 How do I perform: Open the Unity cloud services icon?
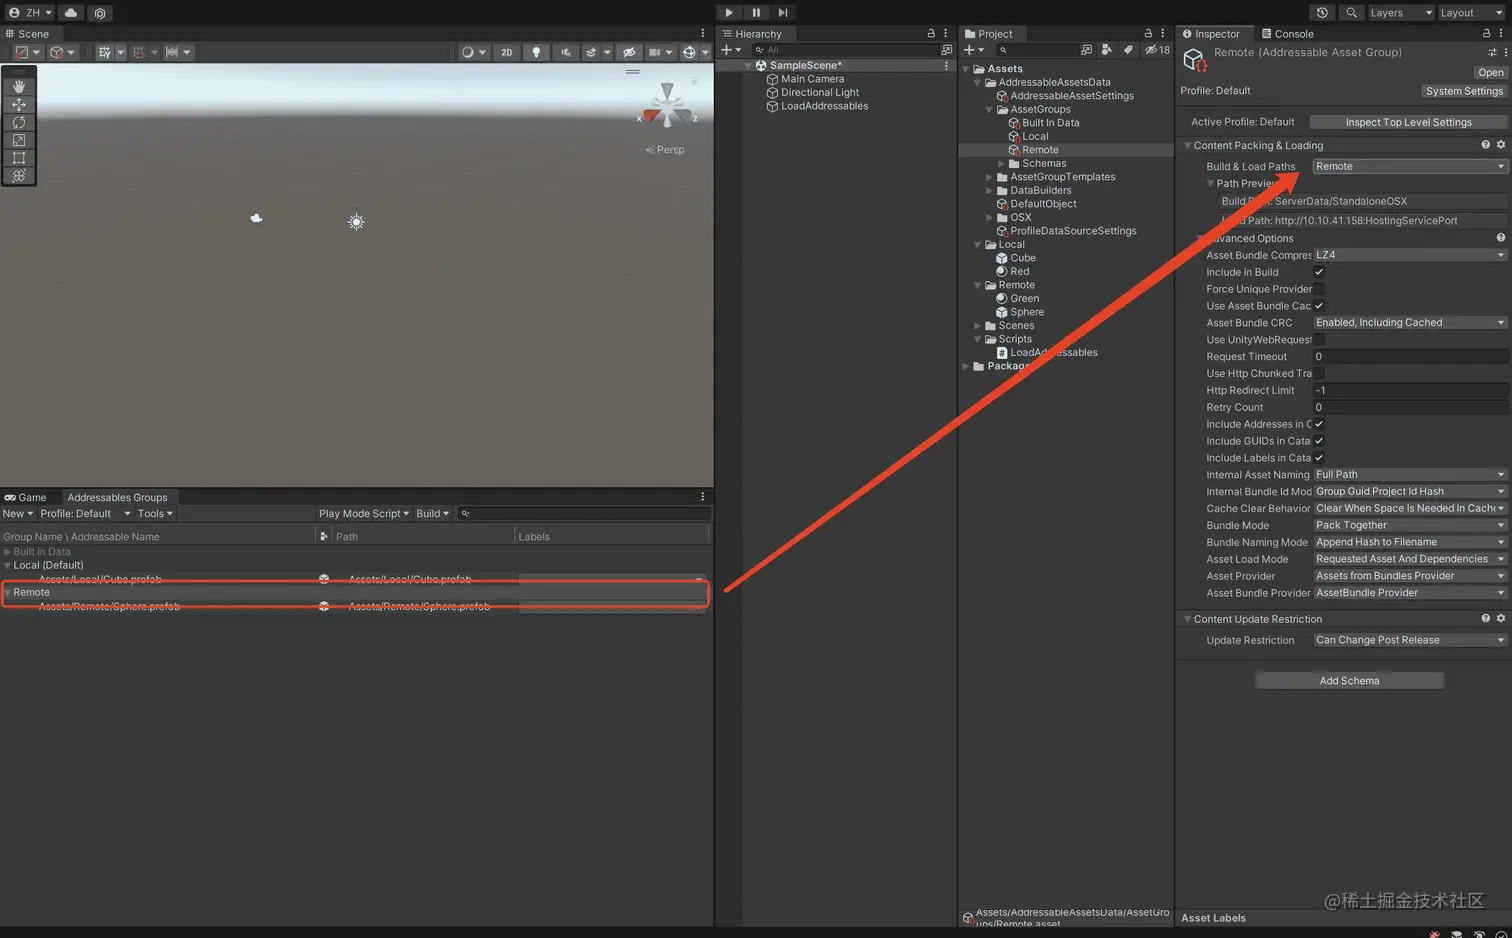(x=71, y=13)
